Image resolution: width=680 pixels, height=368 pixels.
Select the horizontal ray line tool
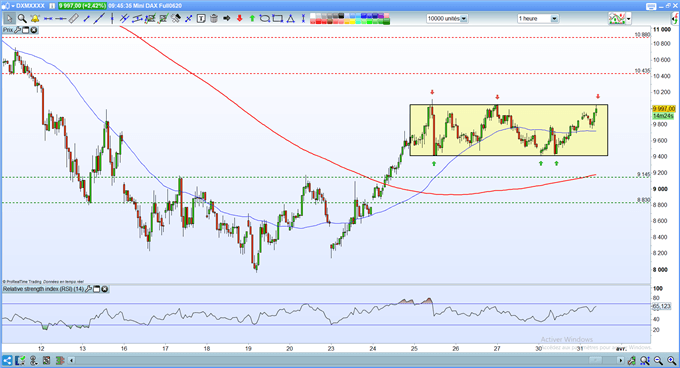pyautogui.click(x=61, y=18)
